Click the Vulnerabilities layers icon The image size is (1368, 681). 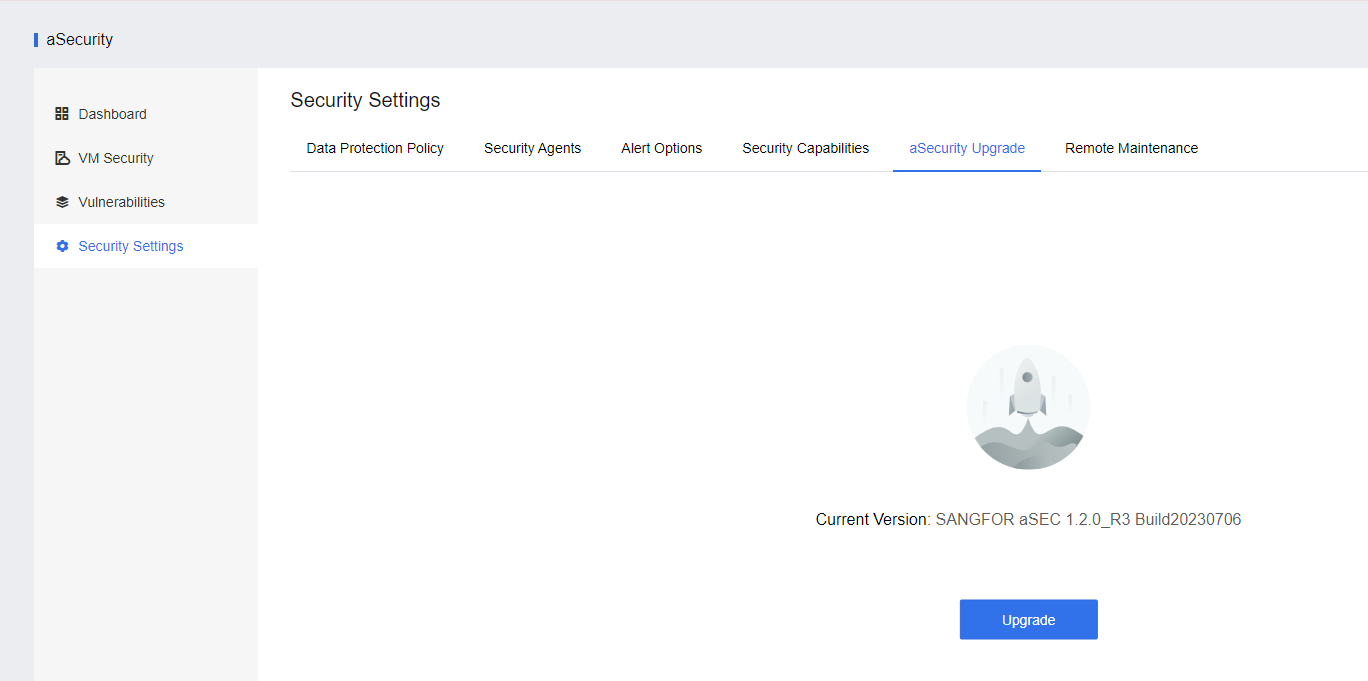[62, 202]
